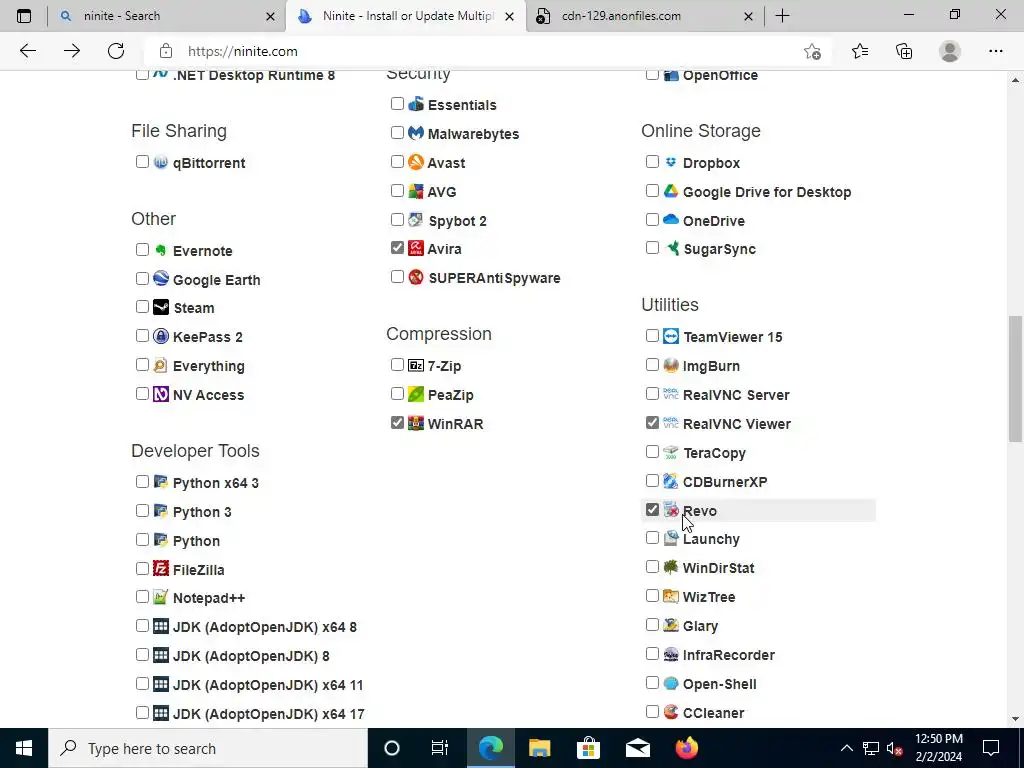The width and height of the screenshot is (1024, 768).
Task: Check the Python x64 3 checkbox
Action: coord(142,481)
